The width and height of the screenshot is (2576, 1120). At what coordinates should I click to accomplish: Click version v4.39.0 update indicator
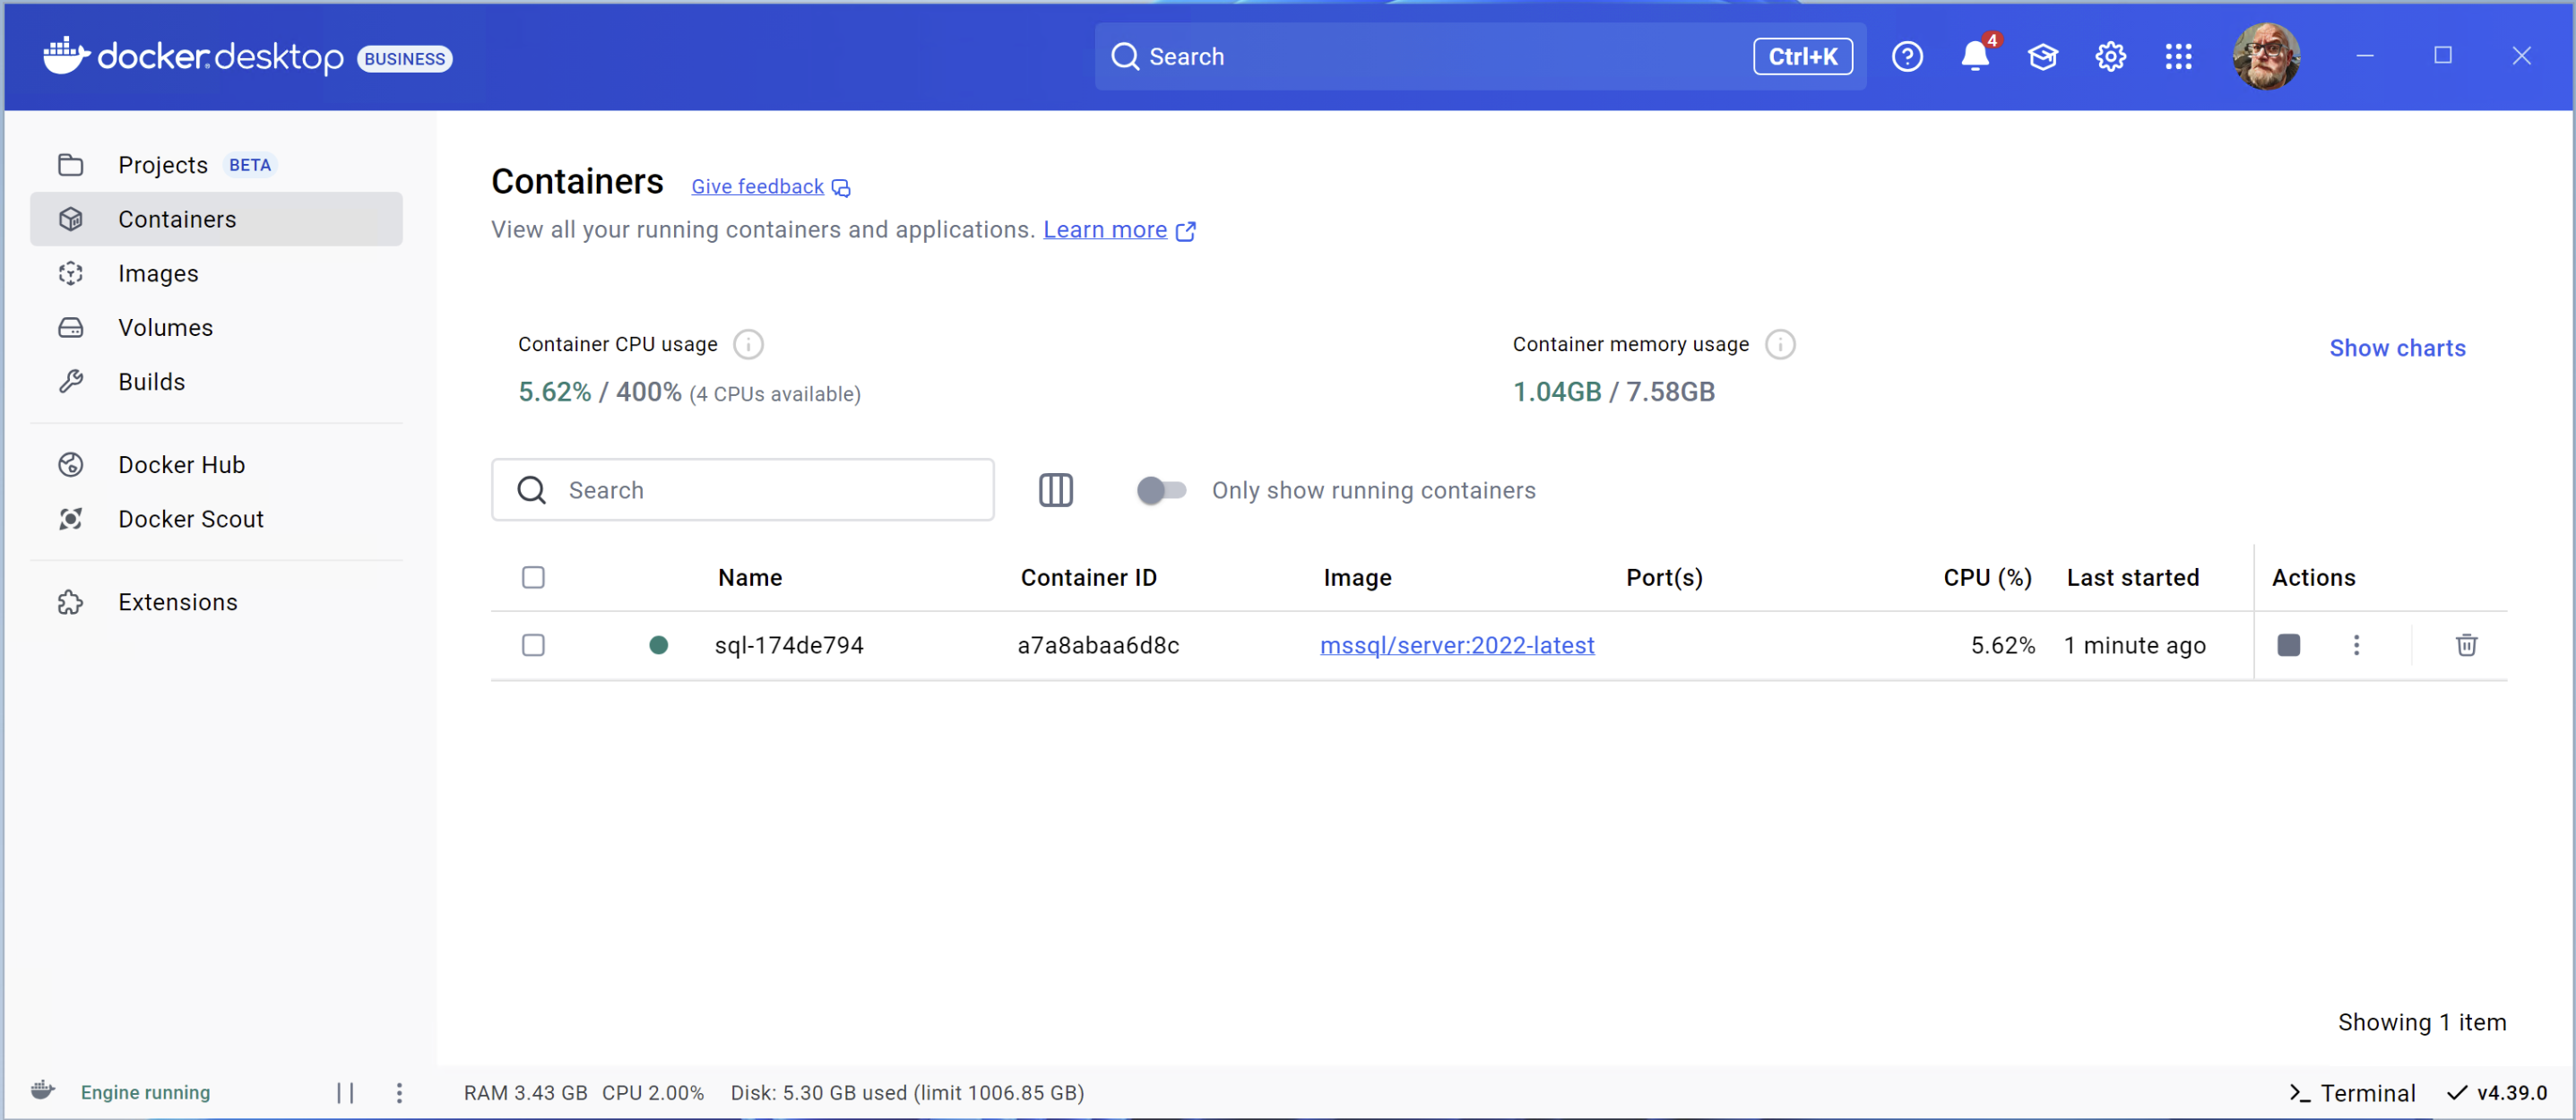coord(2497,1092)
